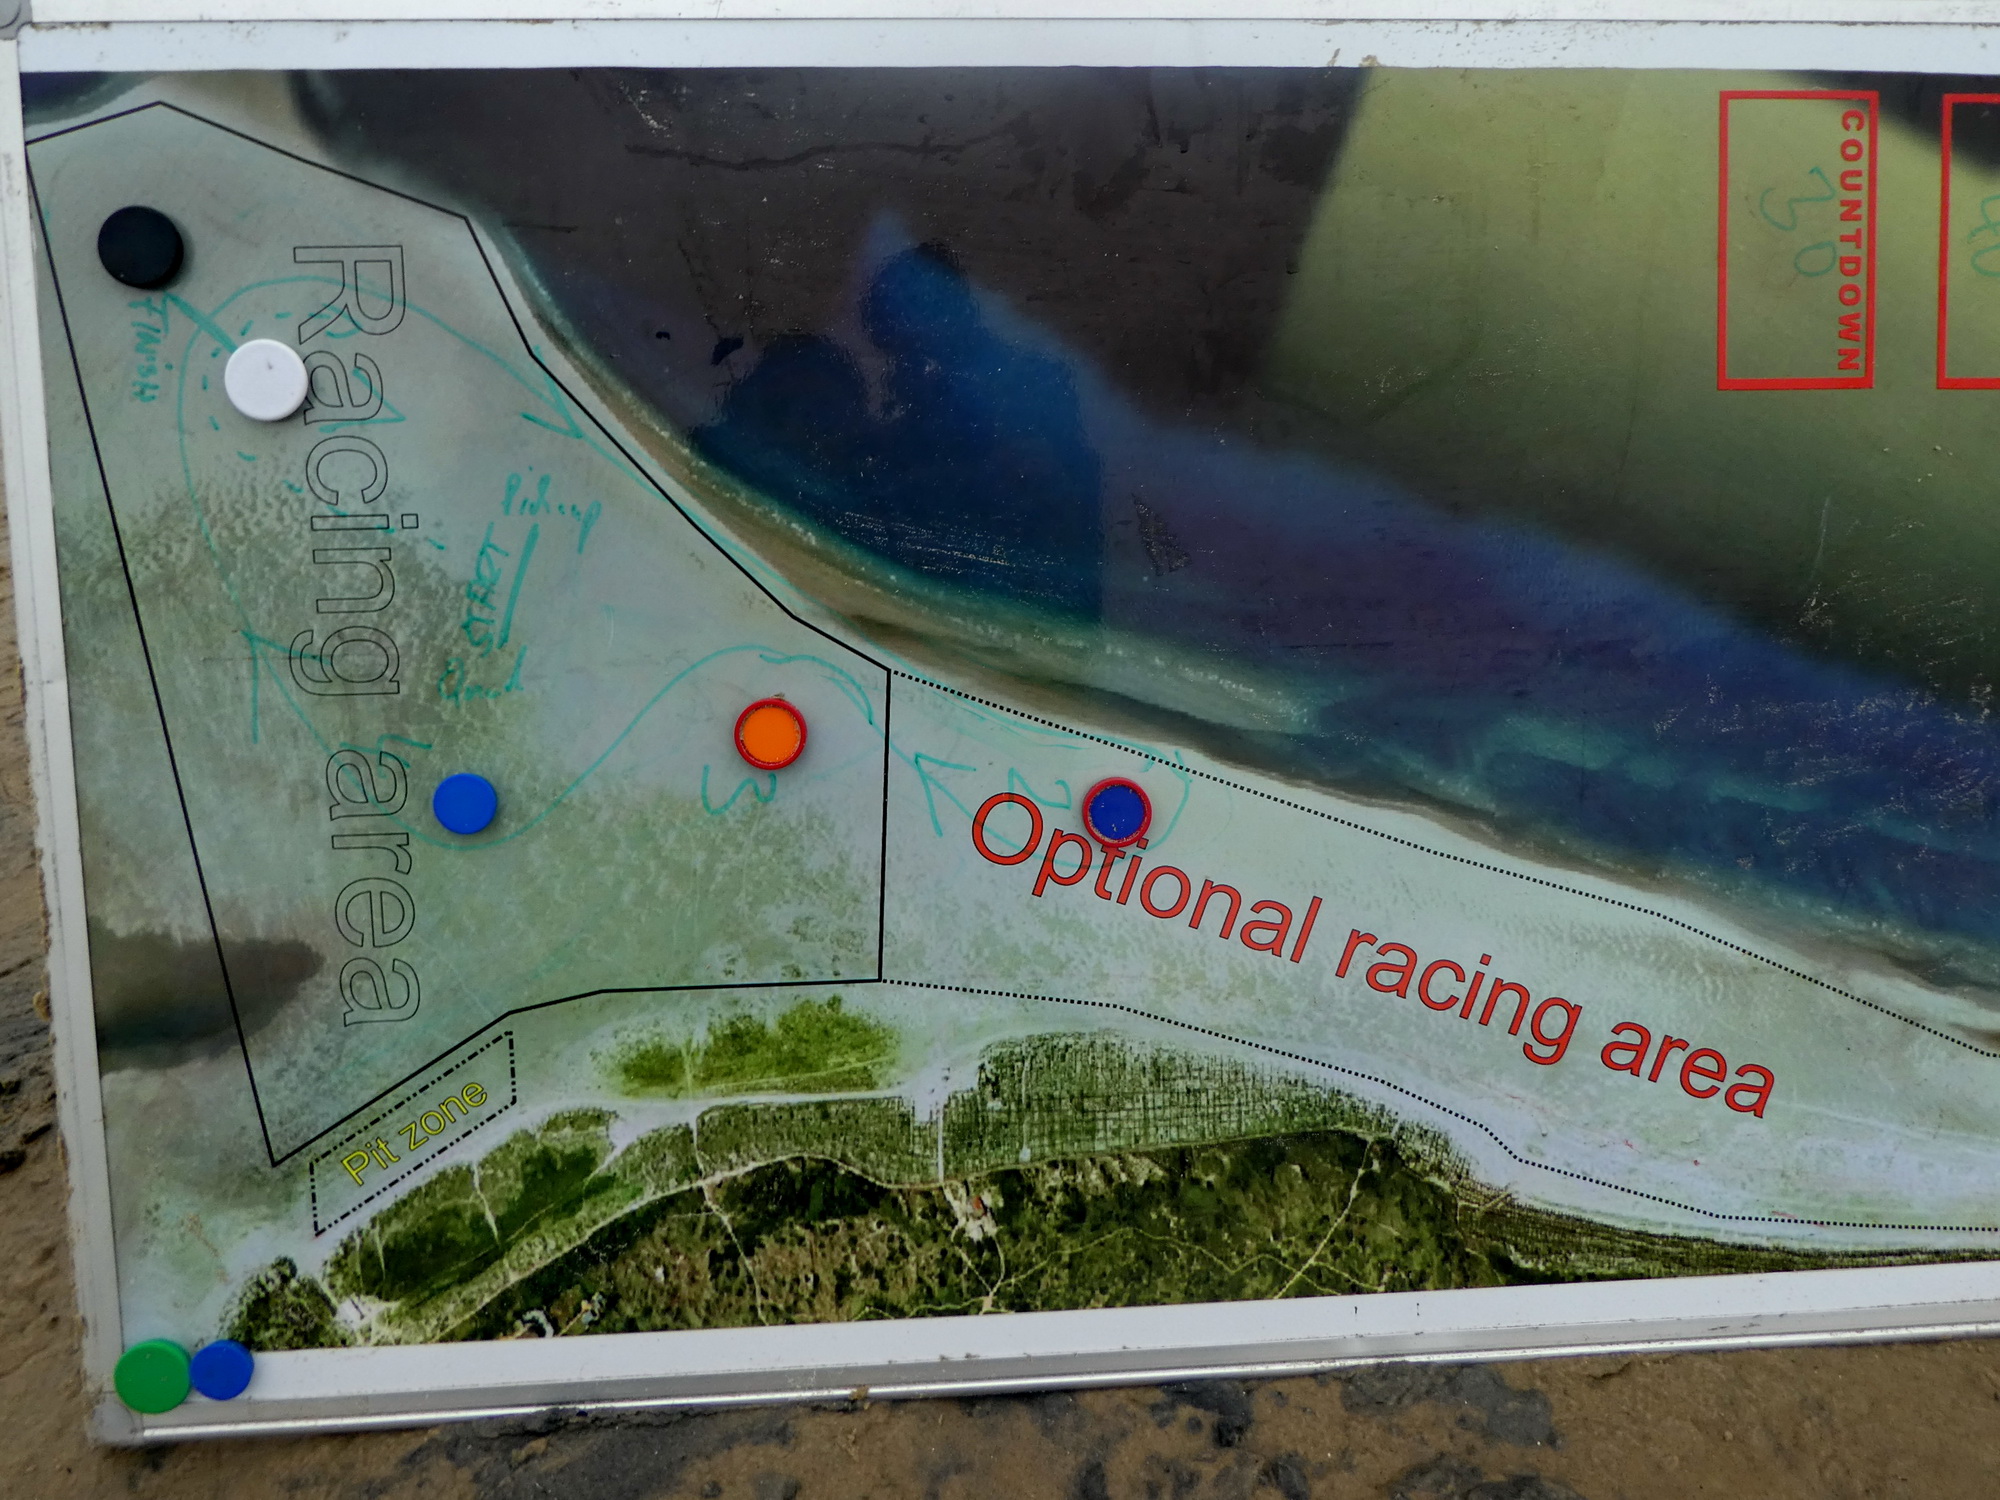Select the green magnet at board corner

click(152, 1376)
